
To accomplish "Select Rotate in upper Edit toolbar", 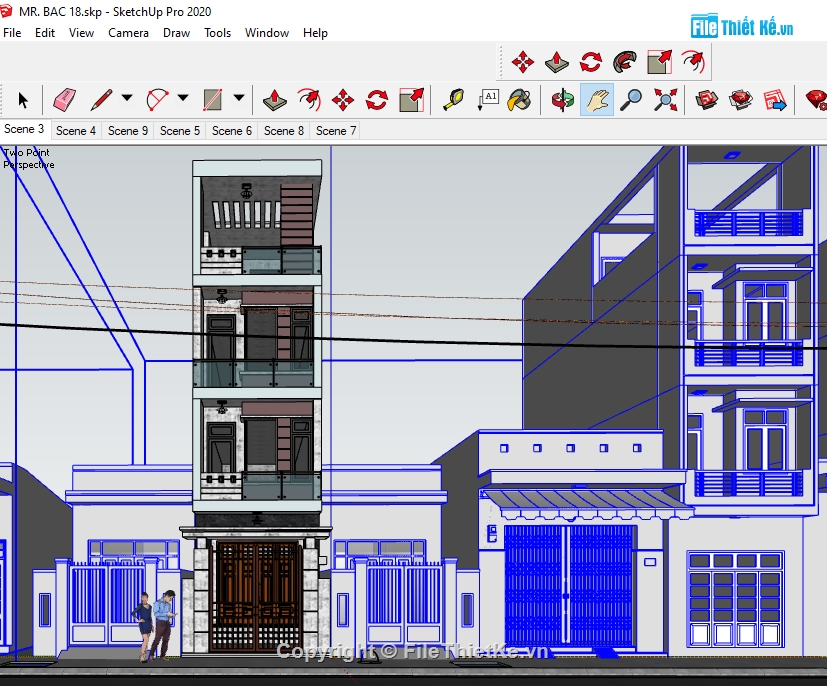I will pos(591,62).
